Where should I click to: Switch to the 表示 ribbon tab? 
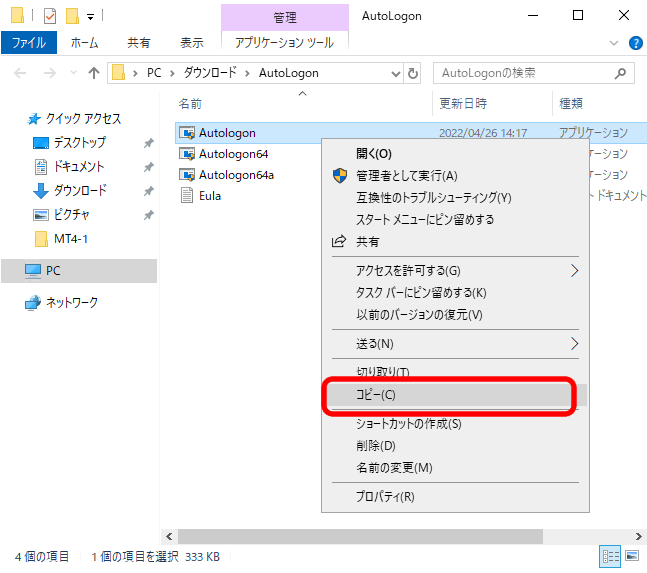192,42
